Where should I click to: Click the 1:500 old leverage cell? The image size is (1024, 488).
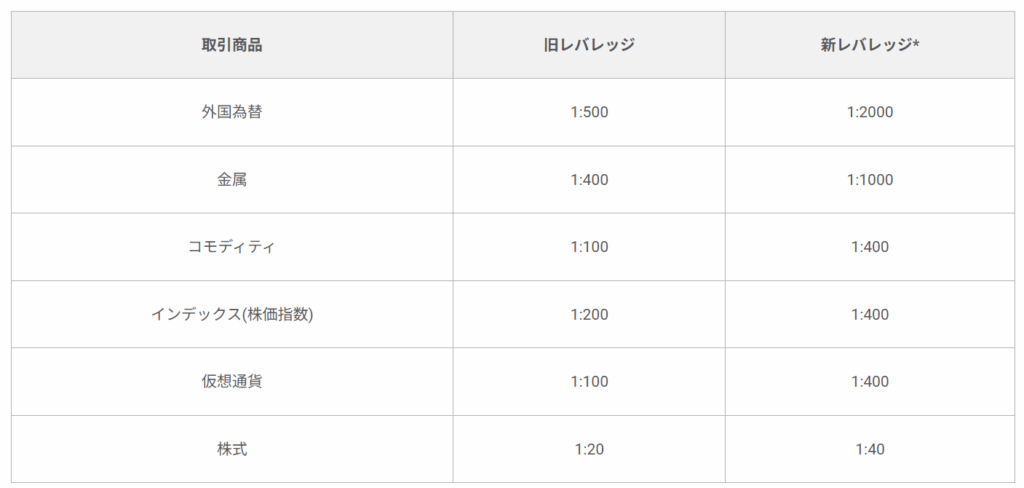pos(589,112)
